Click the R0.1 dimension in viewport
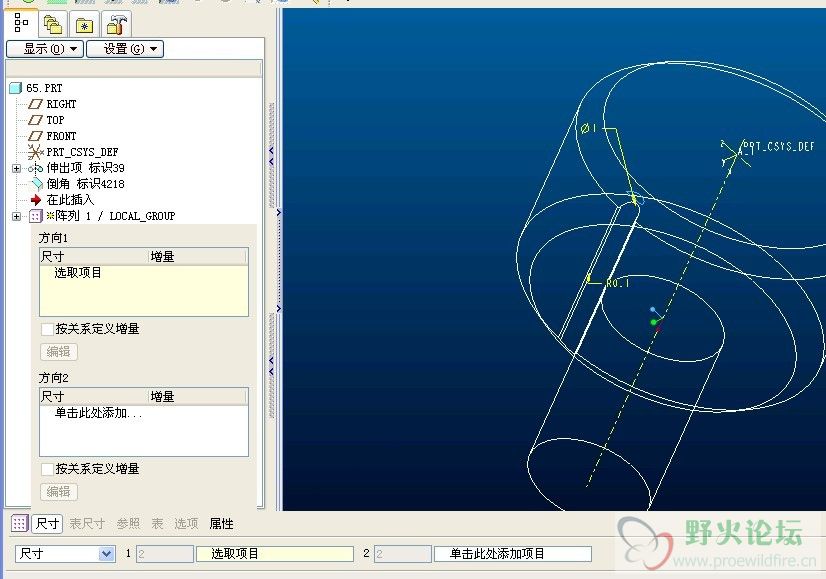Viewport: 826px width, 579px height. coord(617,283)
